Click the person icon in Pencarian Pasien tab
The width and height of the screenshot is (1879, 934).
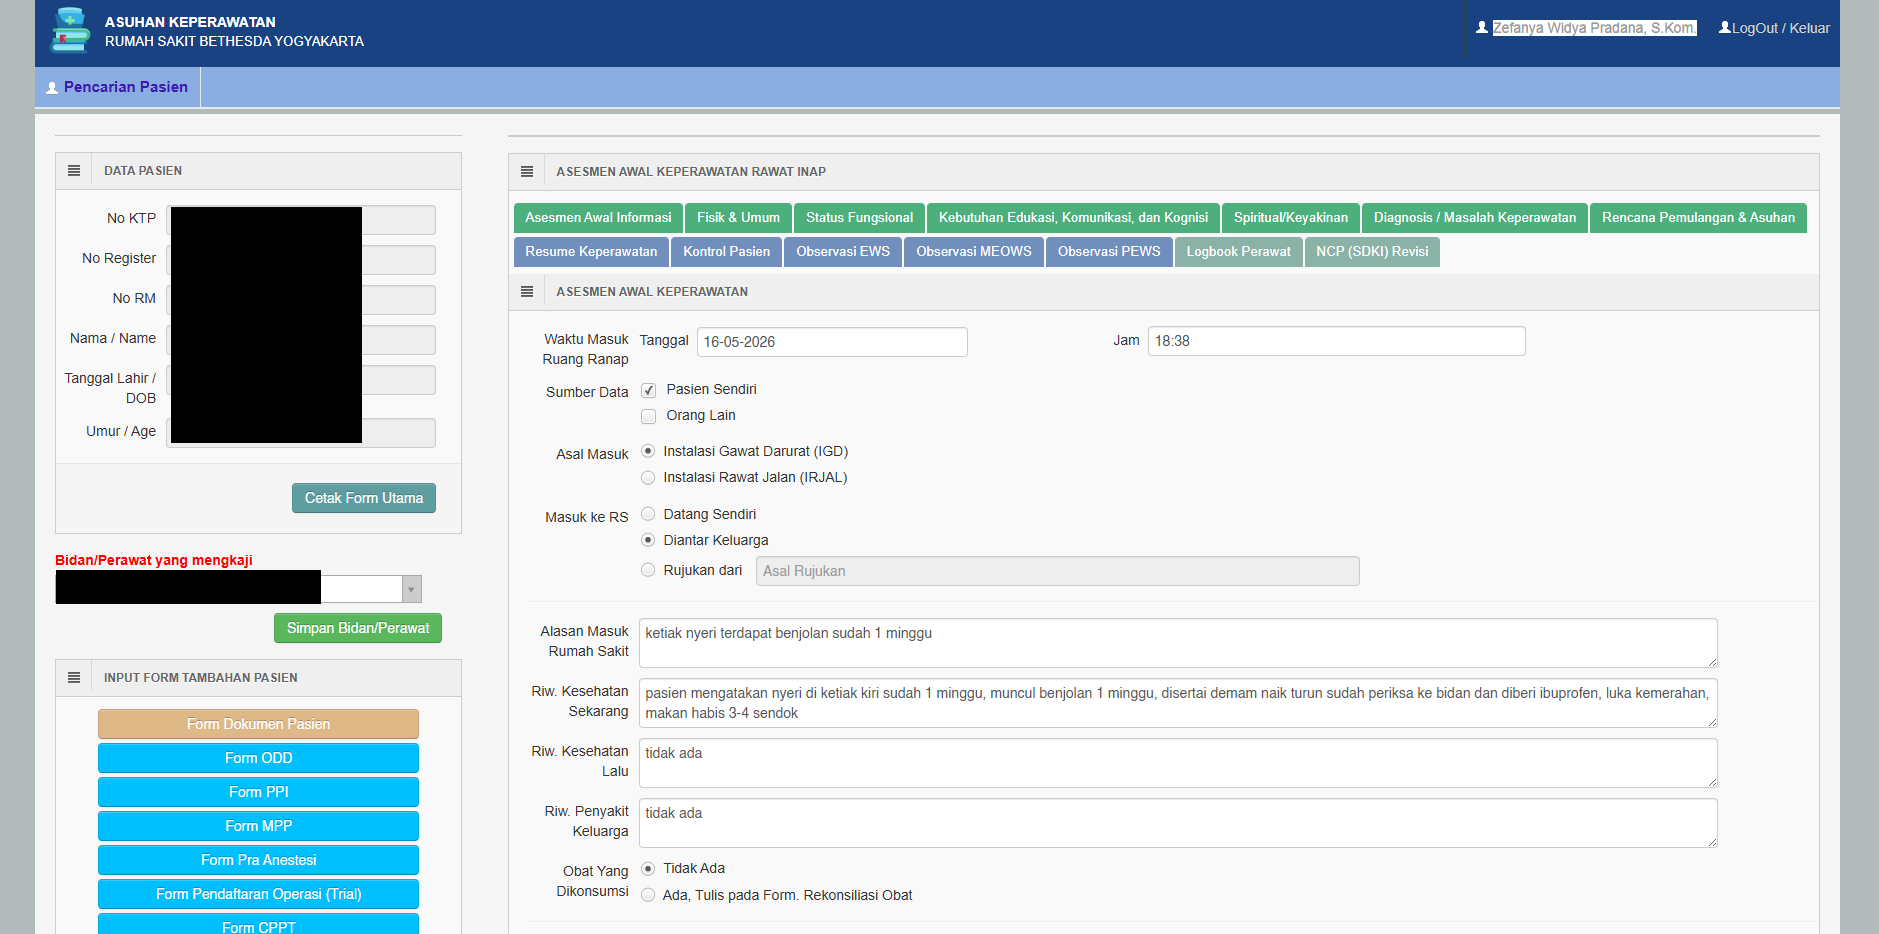pyautogui.click(x=52, y=88)
